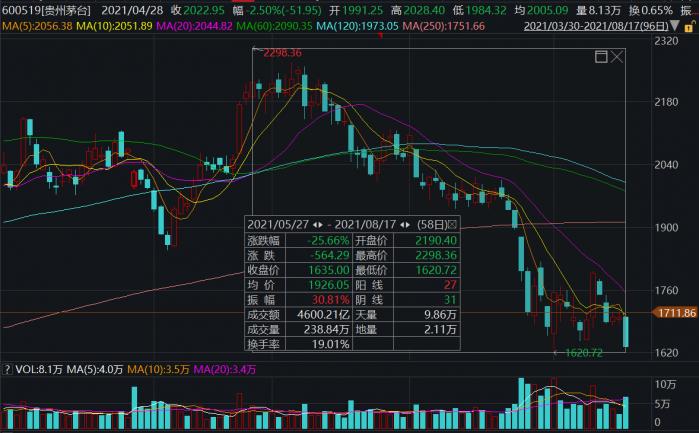Open the date range dropdown triangle
This screenshot has width=699, height=433.
[x=675, y=26]
